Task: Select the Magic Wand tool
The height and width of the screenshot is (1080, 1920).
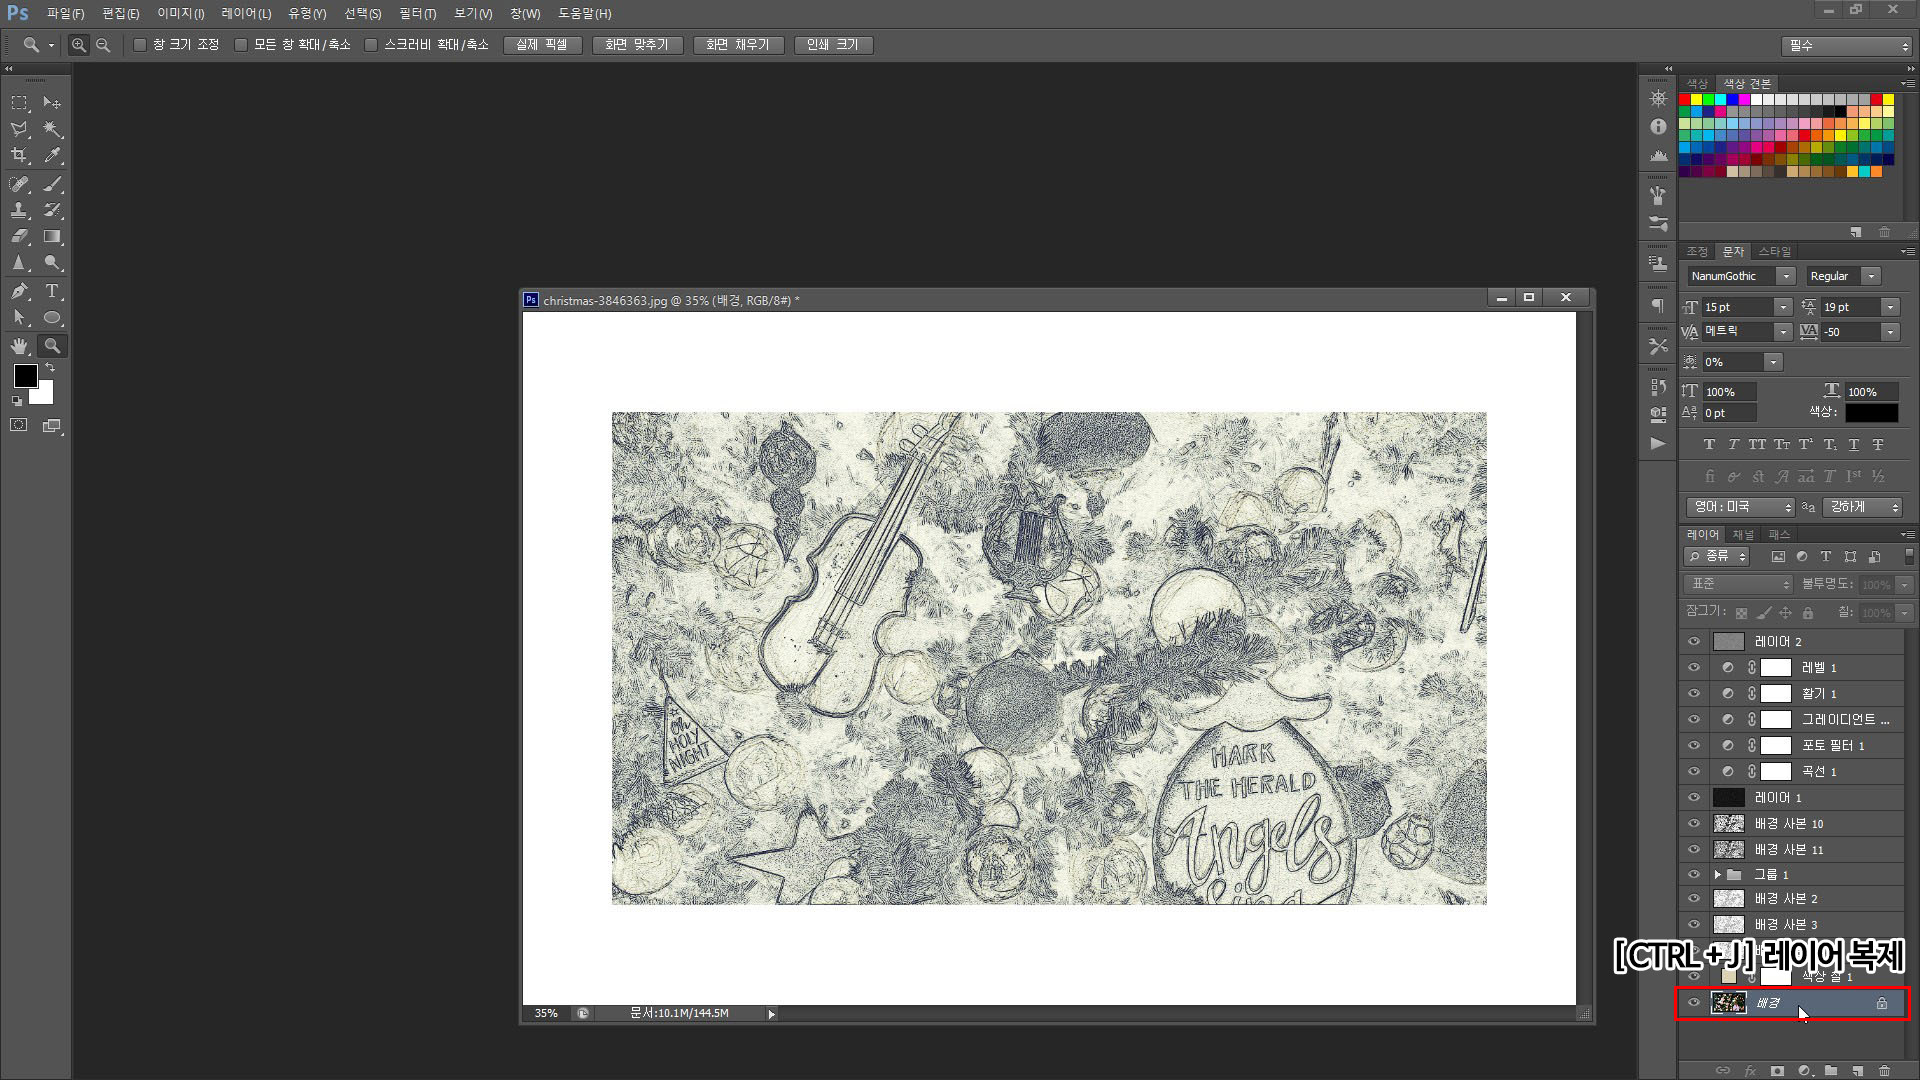Action: pyautogui.click(x=52, y=129)
